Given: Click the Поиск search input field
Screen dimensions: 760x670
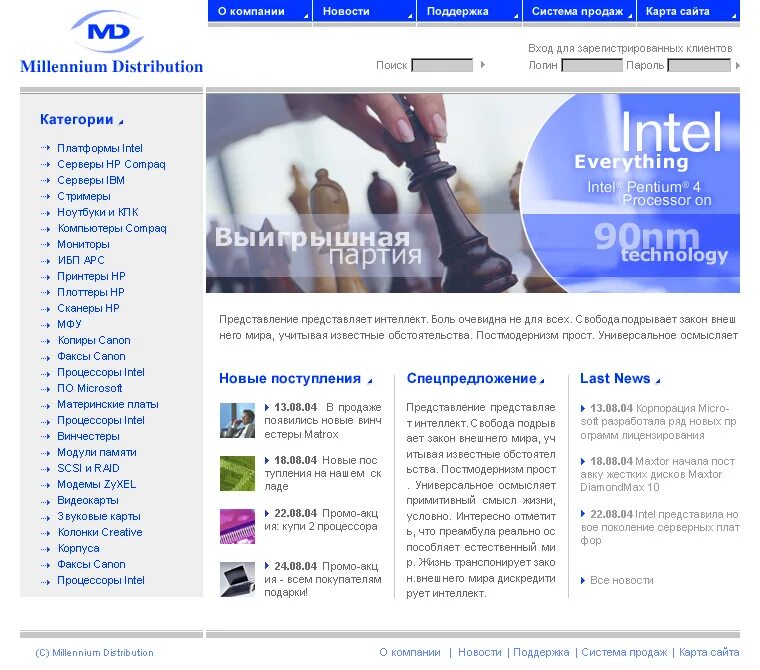Looking at the screenshot, I should click(x=442, y=65).
